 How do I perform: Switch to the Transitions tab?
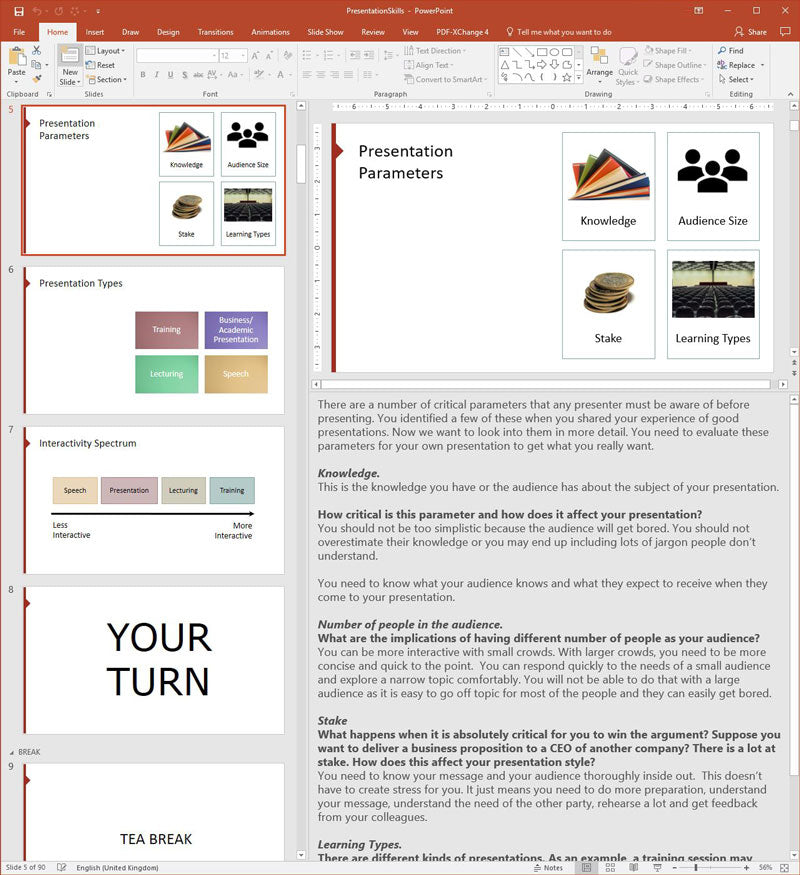tap(215, 32)
